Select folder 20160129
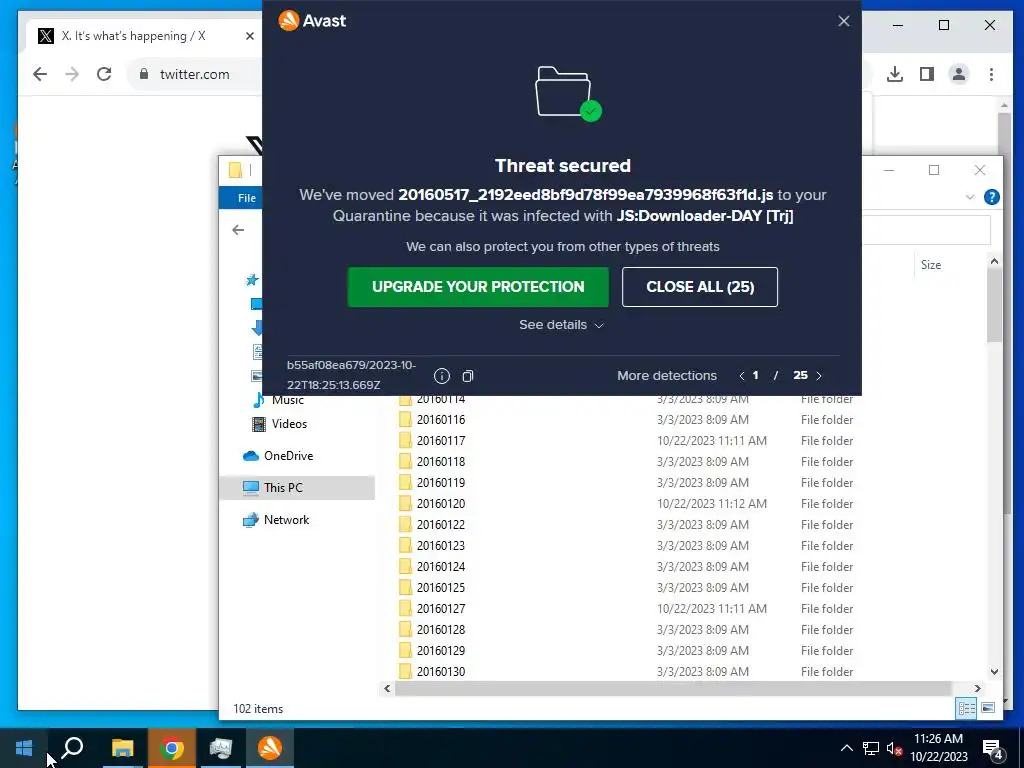Screen dimensions: 1024x768 point(627,650)
